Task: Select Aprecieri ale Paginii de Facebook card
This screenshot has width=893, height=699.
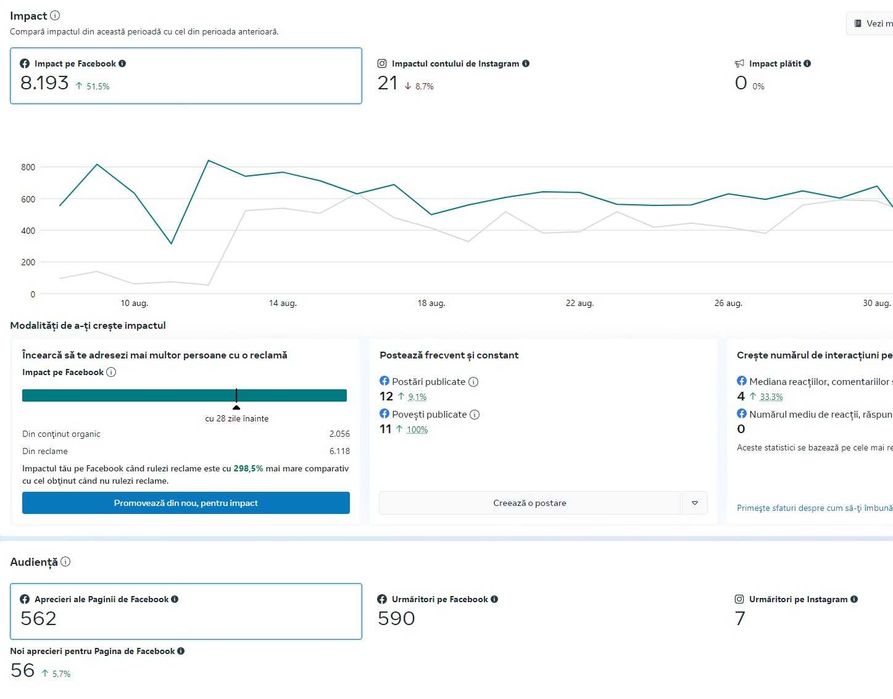Action: (x=186, y=611)
